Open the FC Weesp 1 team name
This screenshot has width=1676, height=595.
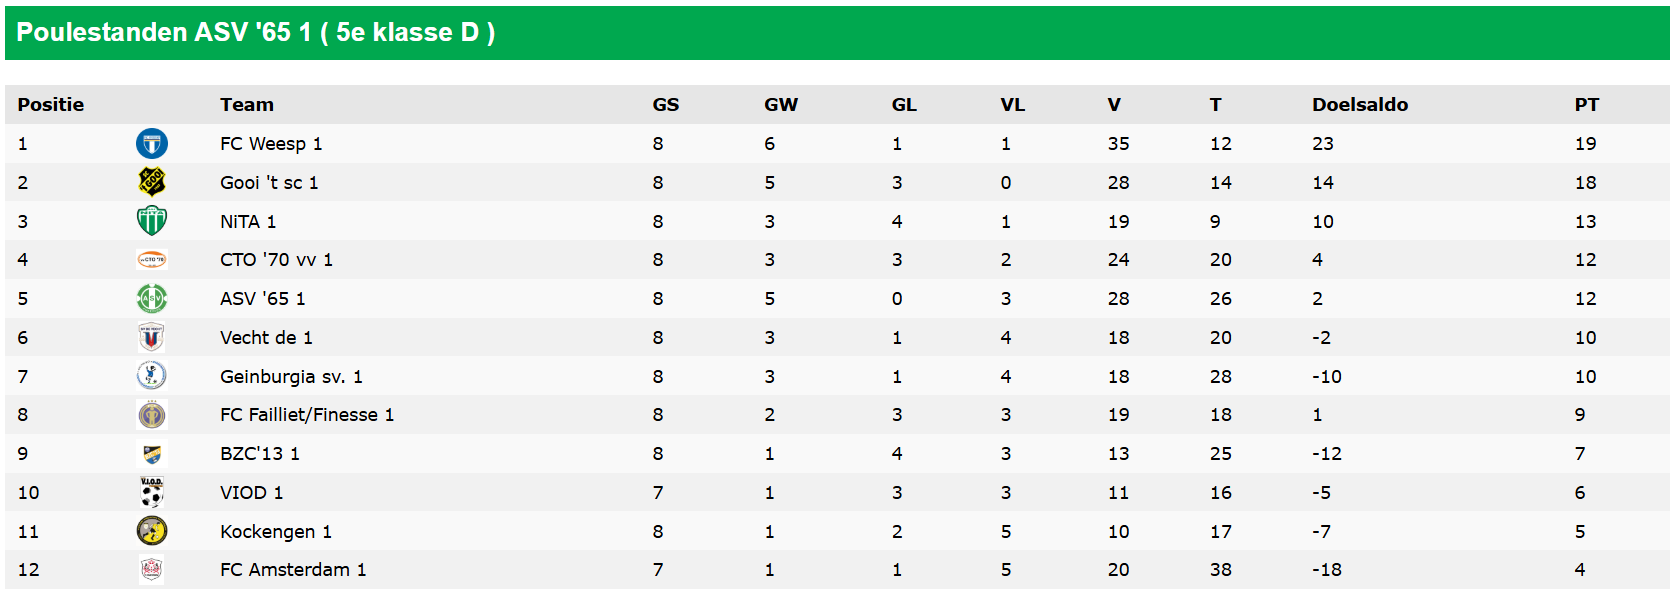point(271,144)
